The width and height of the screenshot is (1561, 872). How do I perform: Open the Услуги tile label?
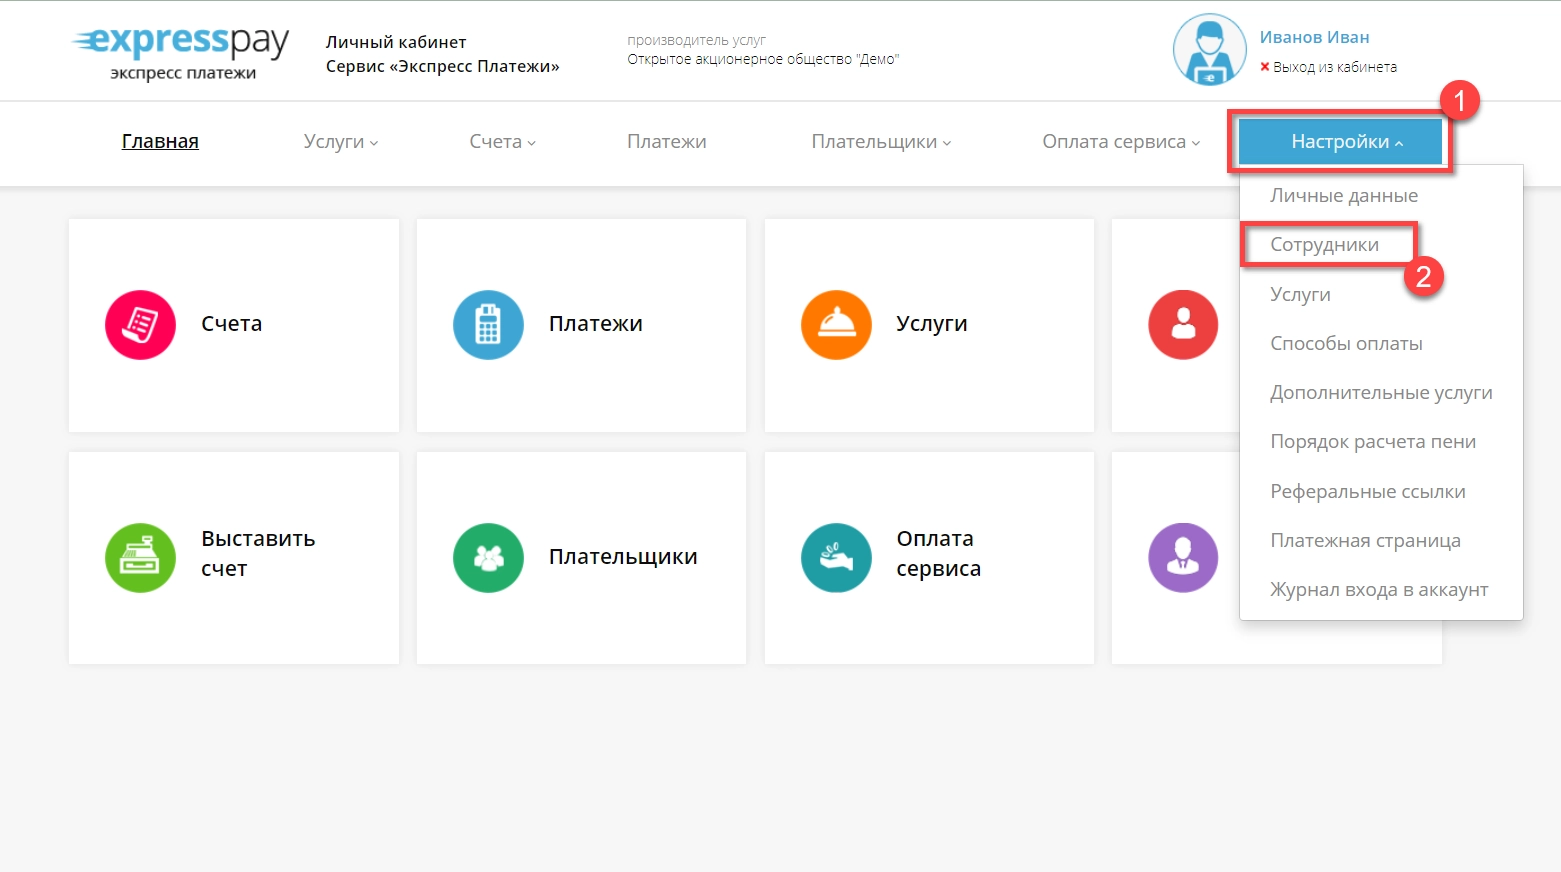pyautogui.click(x=932, y=324)
